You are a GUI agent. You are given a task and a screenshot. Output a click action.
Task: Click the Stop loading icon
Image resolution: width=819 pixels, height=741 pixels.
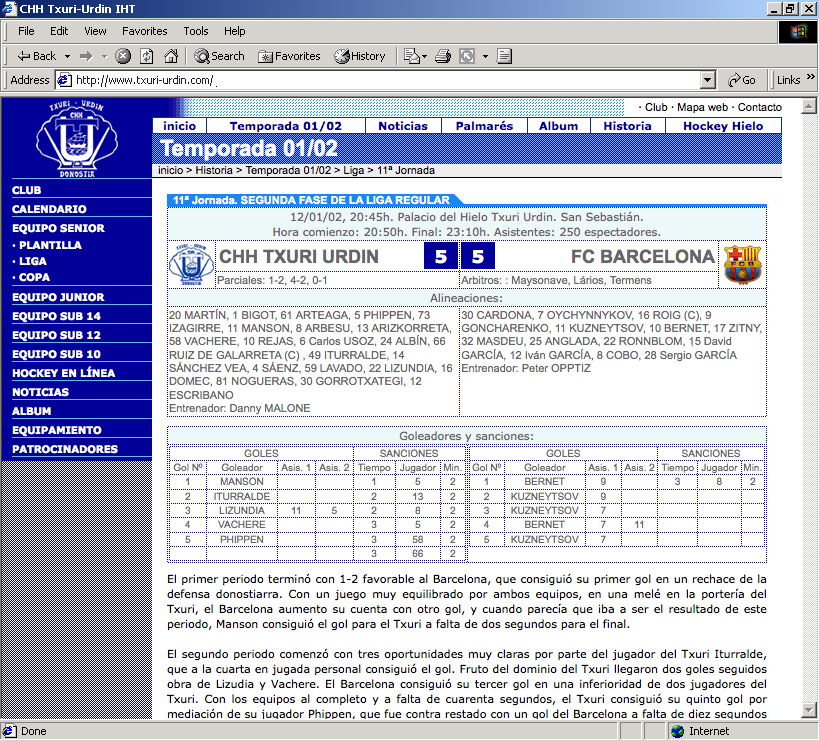[x=123, y=56]
